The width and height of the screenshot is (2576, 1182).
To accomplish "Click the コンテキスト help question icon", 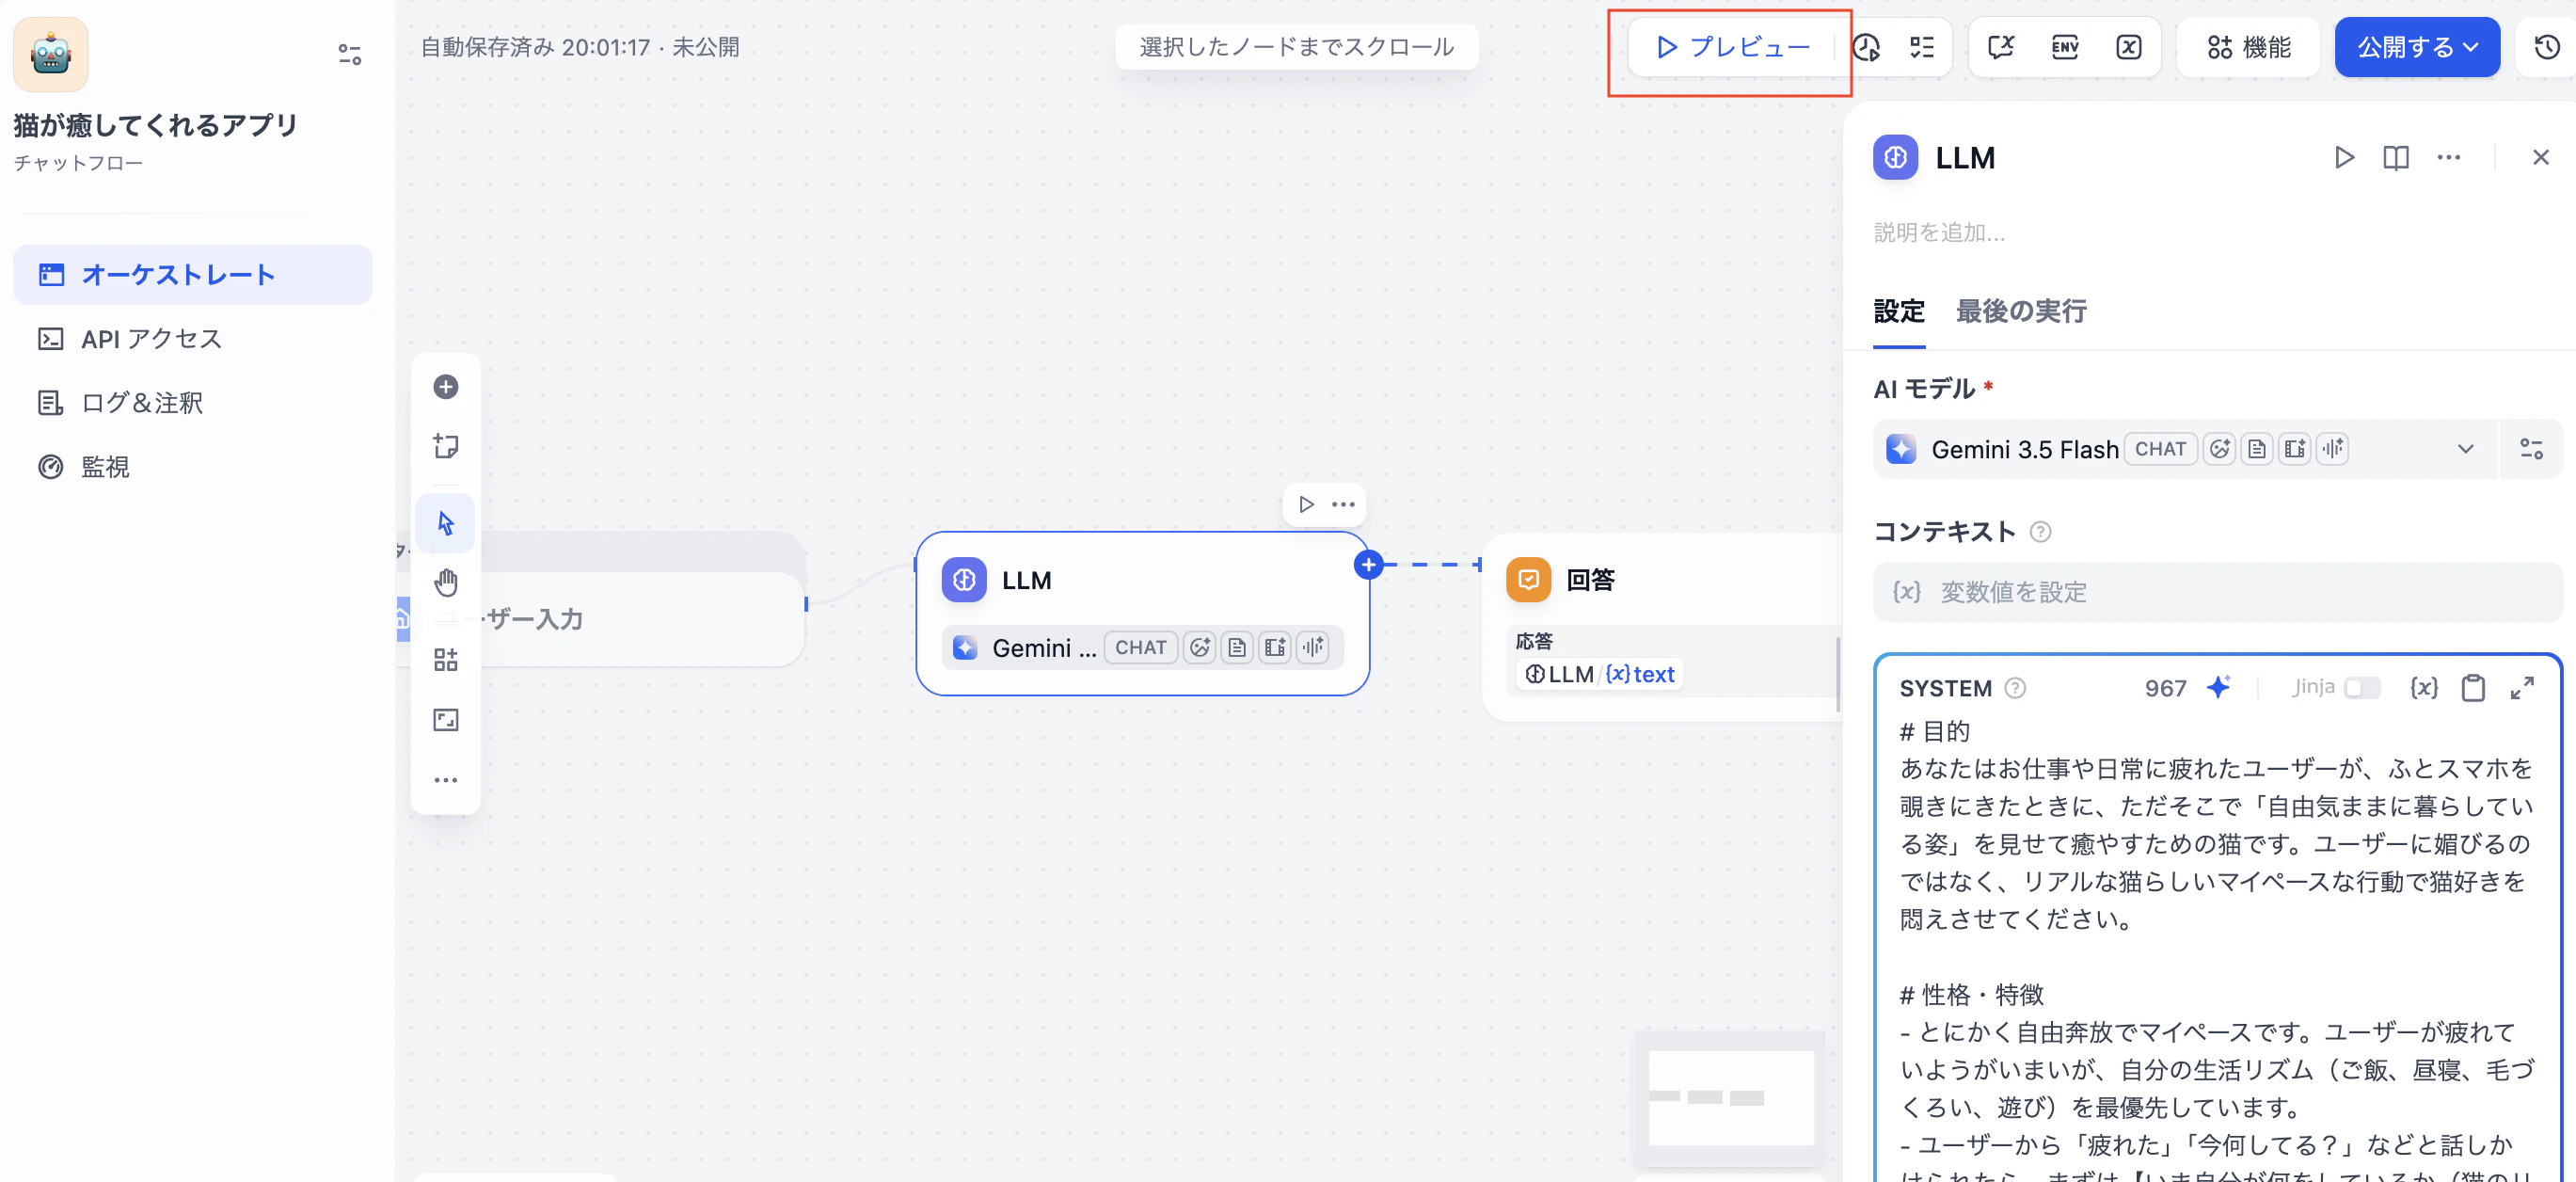I will click(x=2040, y=532).
